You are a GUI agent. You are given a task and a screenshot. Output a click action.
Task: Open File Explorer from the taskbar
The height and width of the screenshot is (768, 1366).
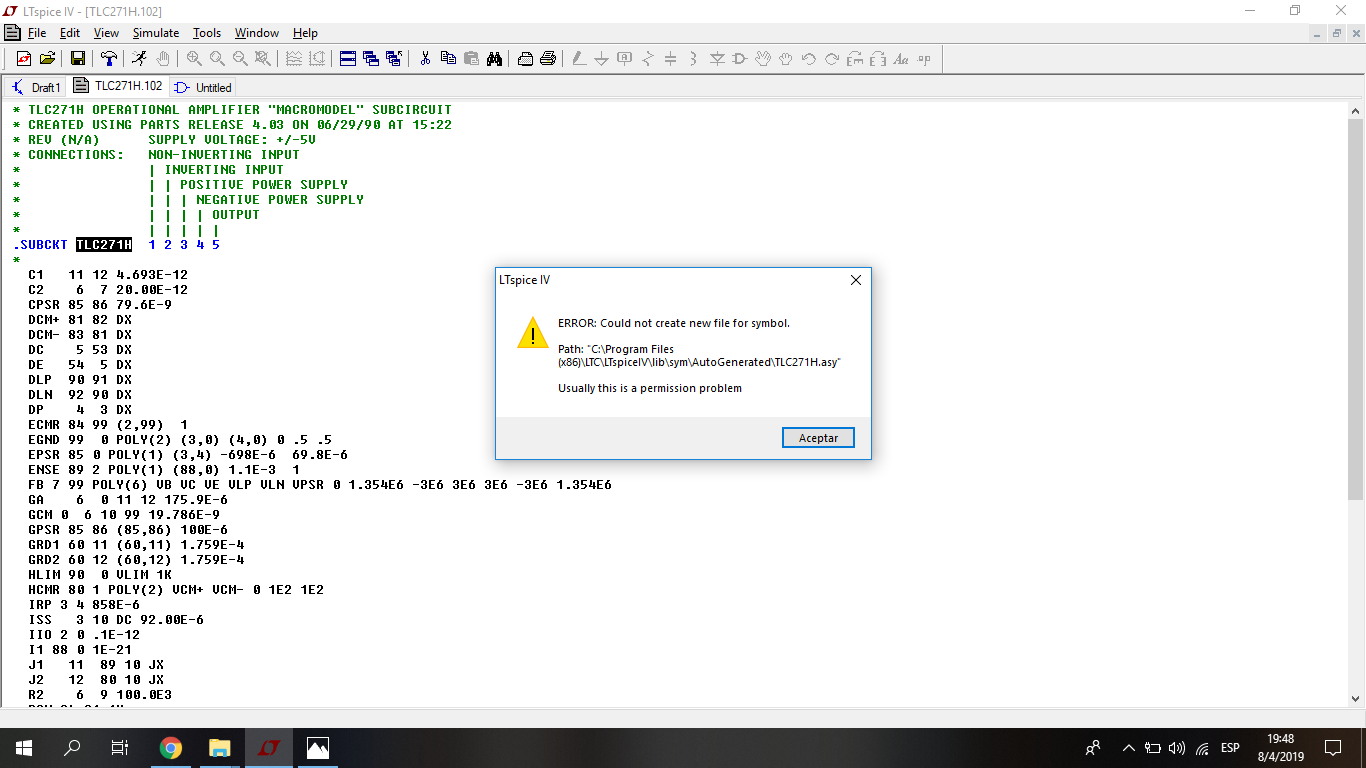click(x=219, y=747)
